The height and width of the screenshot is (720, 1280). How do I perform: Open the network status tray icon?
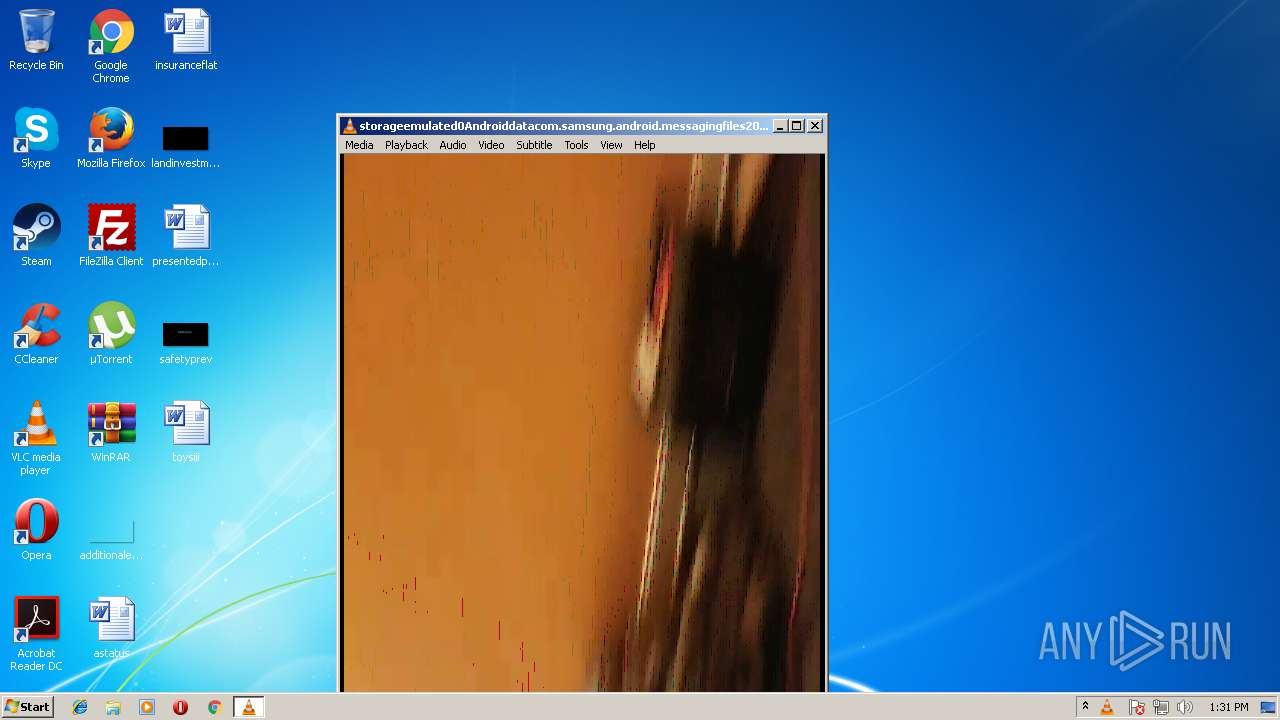[1161, 707]
